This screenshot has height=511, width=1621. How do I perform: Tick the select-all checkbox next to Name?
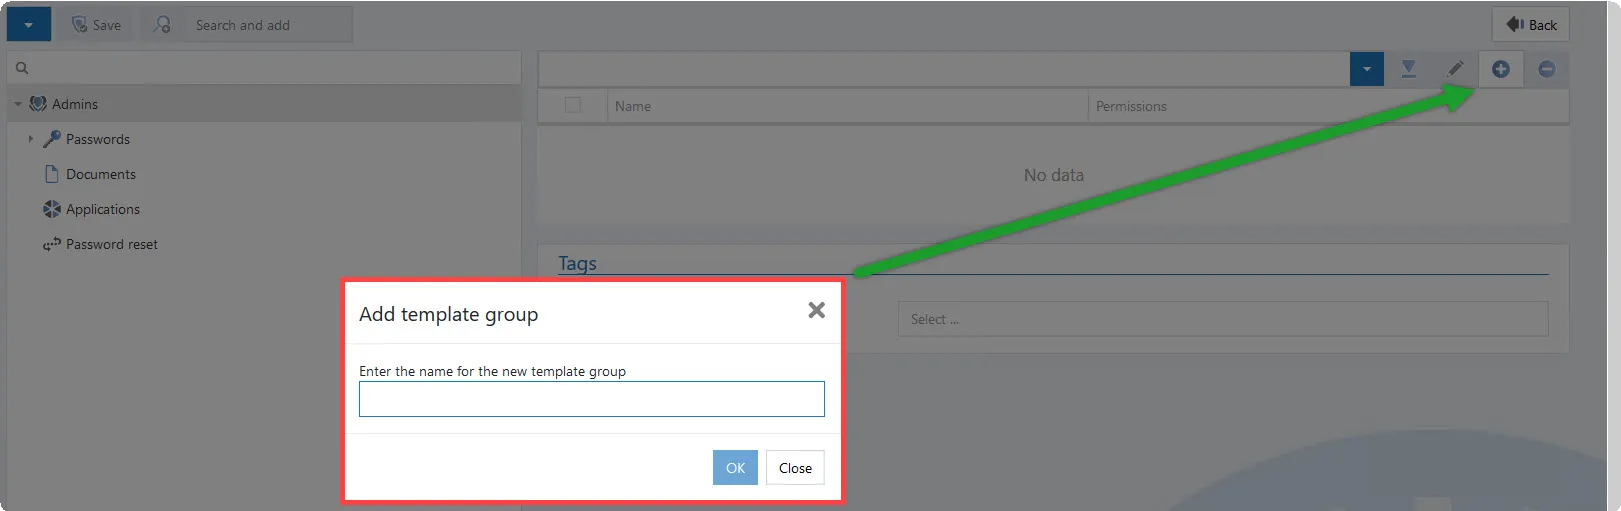[x=573, y=105]
